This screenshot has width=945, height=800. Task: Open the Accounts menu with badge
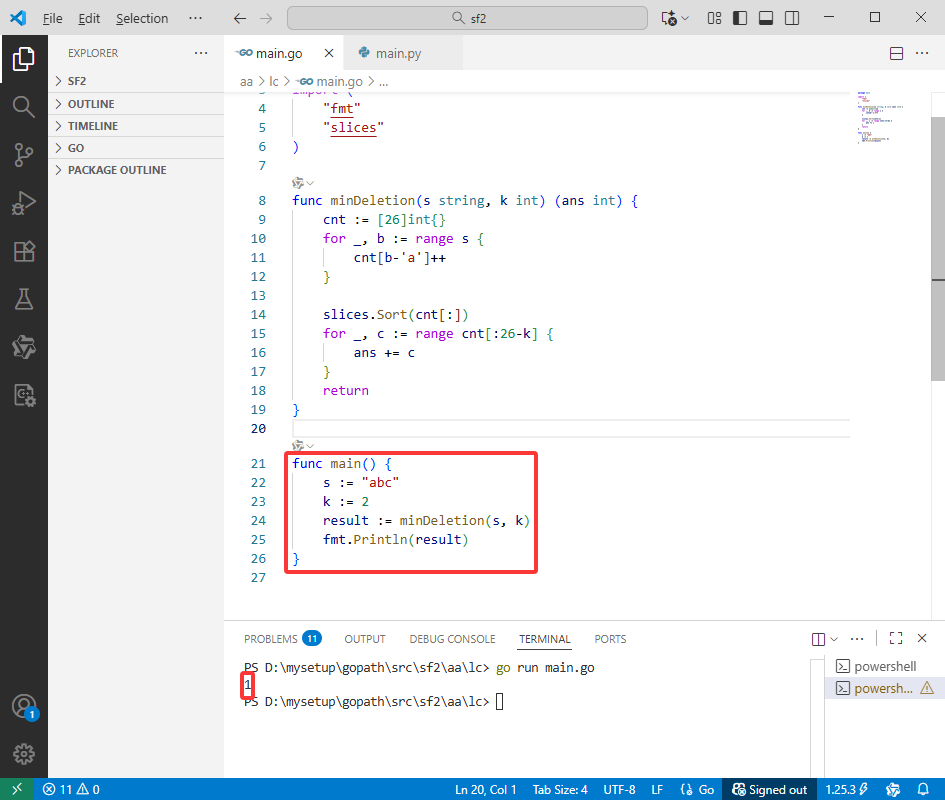[x=24, y=707]
